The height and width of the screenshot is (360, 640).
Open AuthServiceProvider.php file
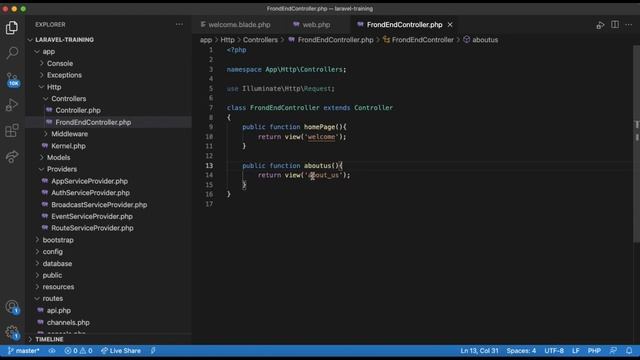(90, 193)
